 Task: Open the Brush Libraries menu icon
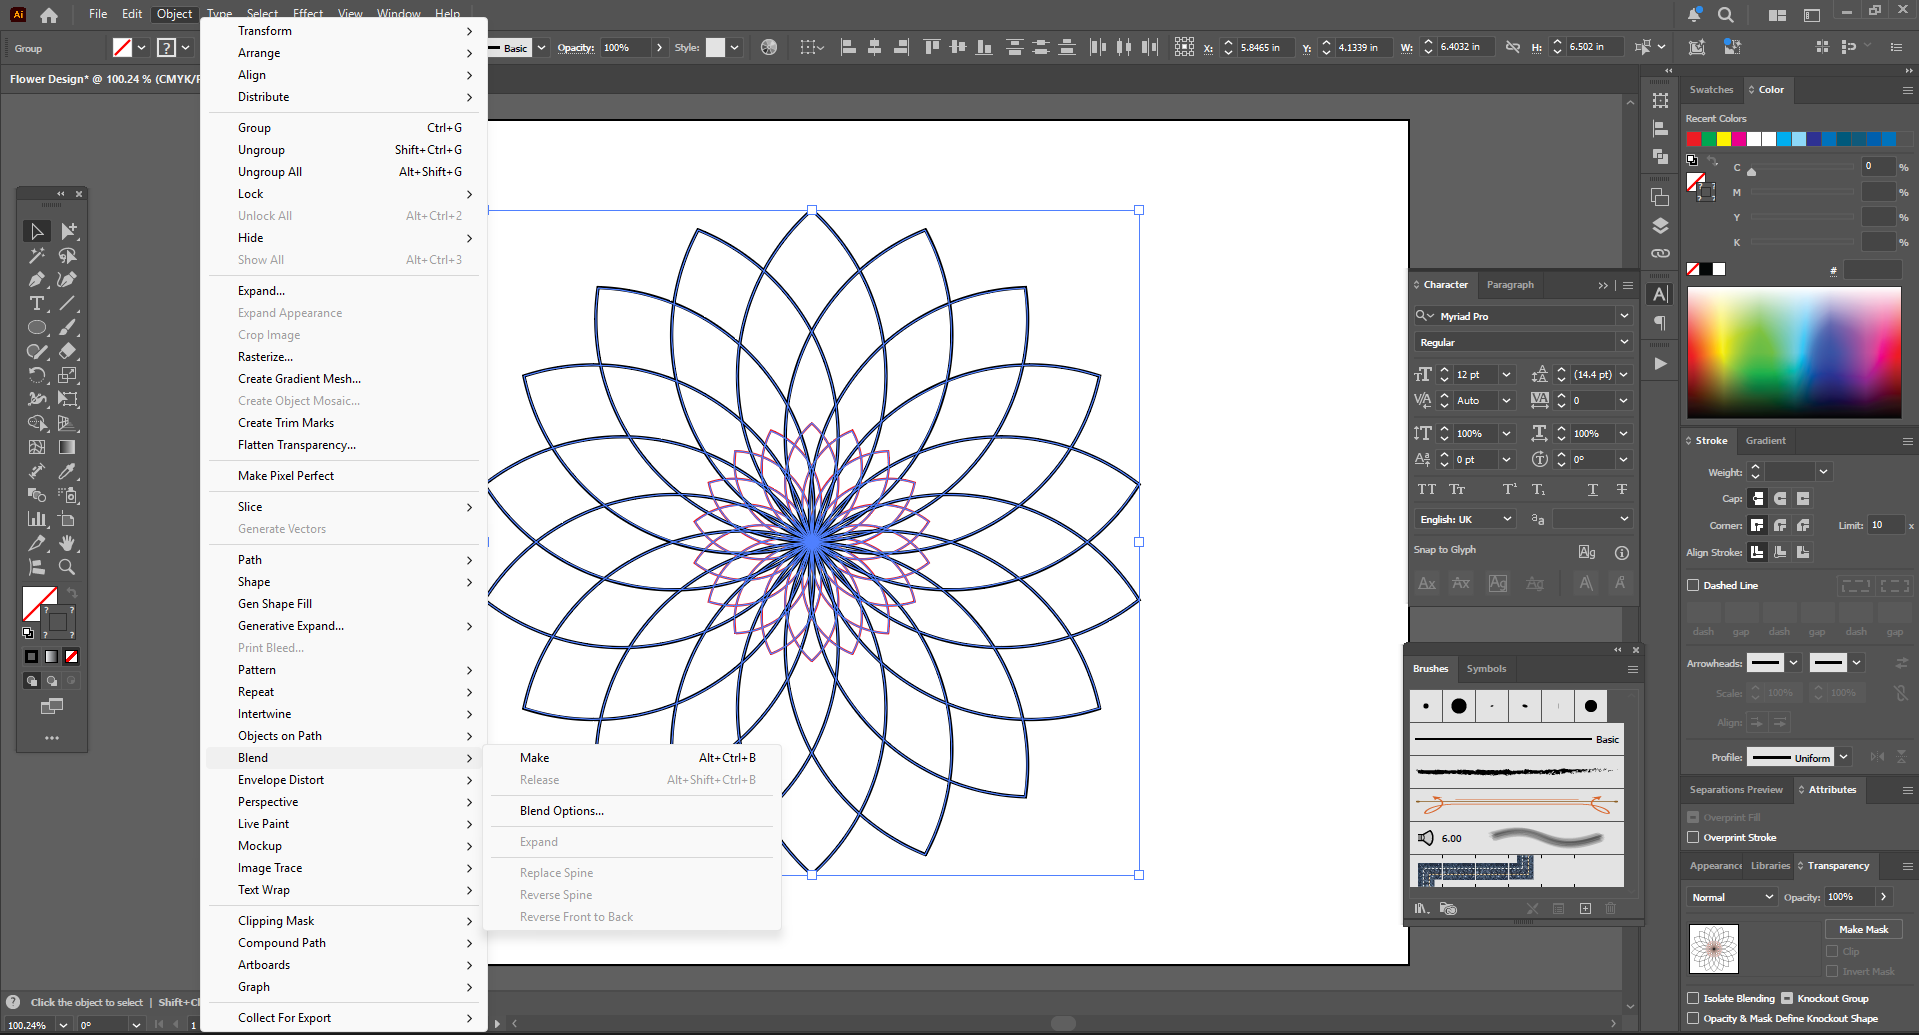coord(1421,908)
